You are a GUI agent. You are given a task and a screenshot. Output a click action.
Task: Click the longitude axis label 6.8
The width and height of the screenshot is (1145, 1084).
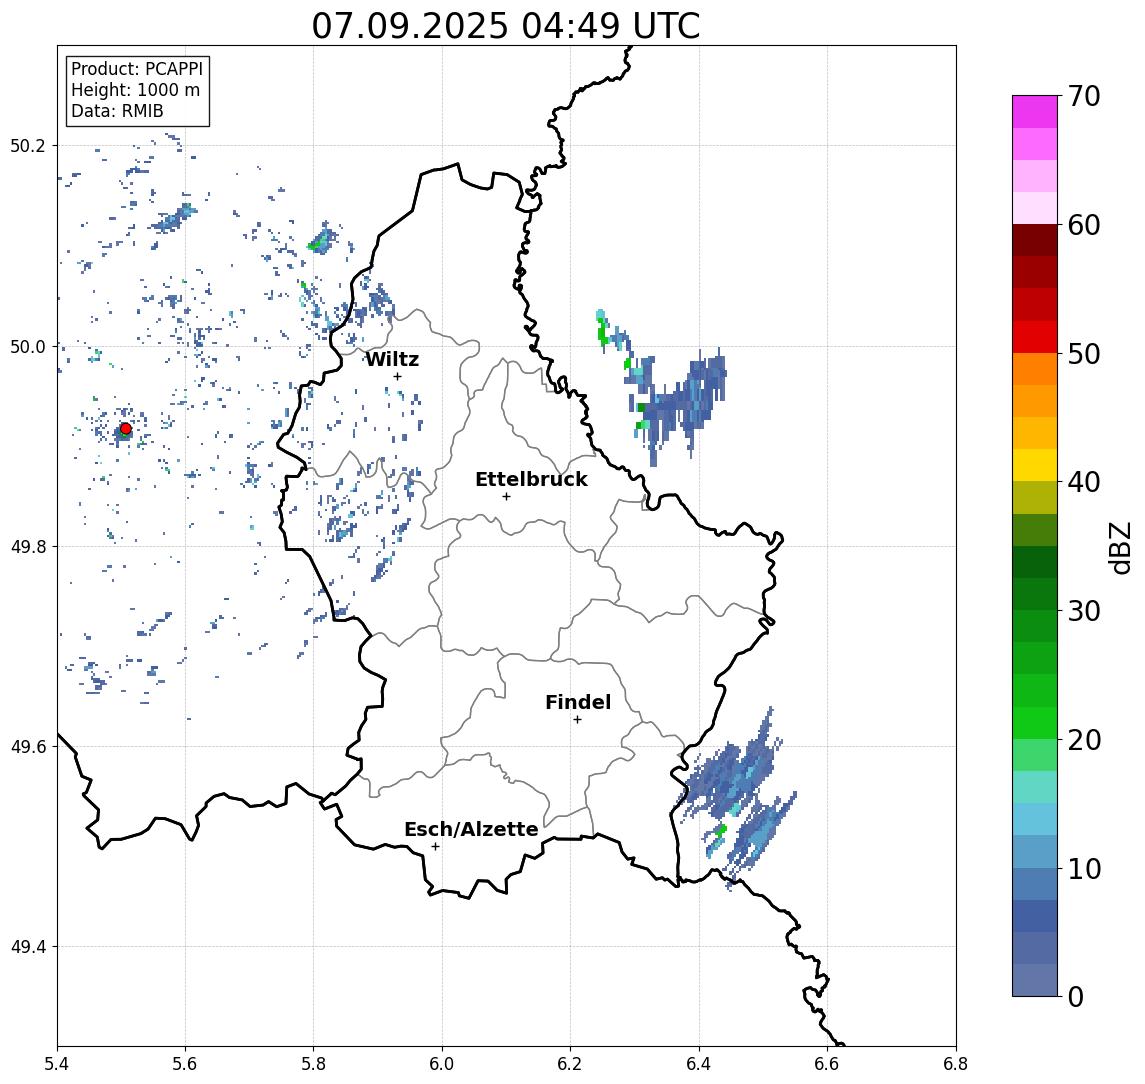click(956, 1064)
